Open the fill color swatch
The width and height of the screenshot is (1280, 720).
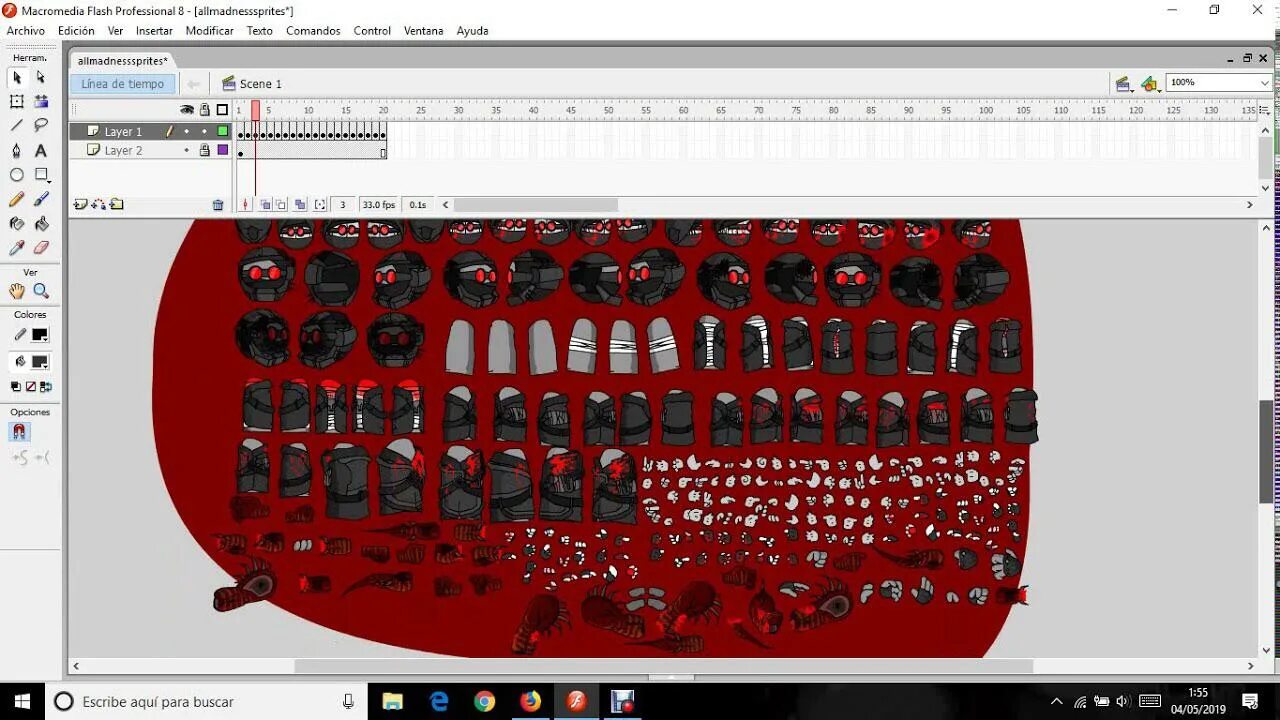pos(39,362)
